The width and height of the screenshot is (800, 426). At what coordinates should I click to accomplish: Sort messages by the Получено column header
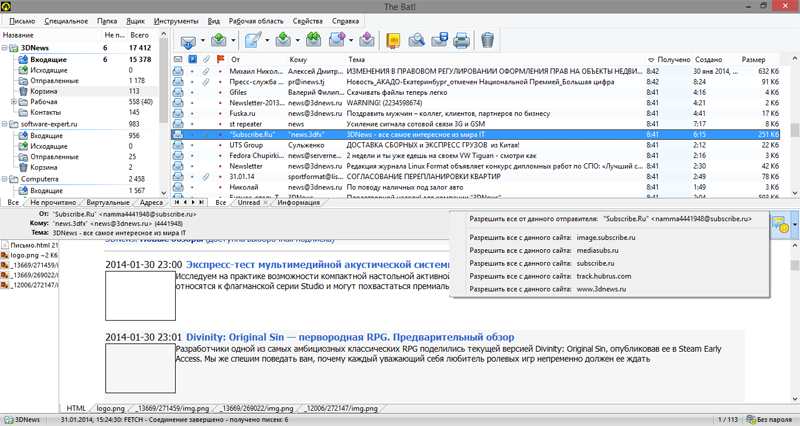coord(668,59)
